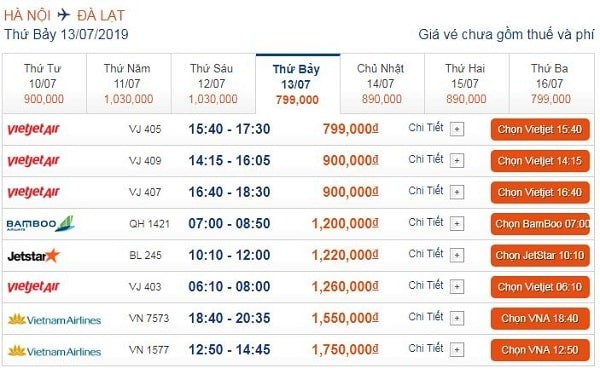Viewport: 600px width, 374px height.
Task: Expand details for flight VJ 405
Action: click(457, 129)
